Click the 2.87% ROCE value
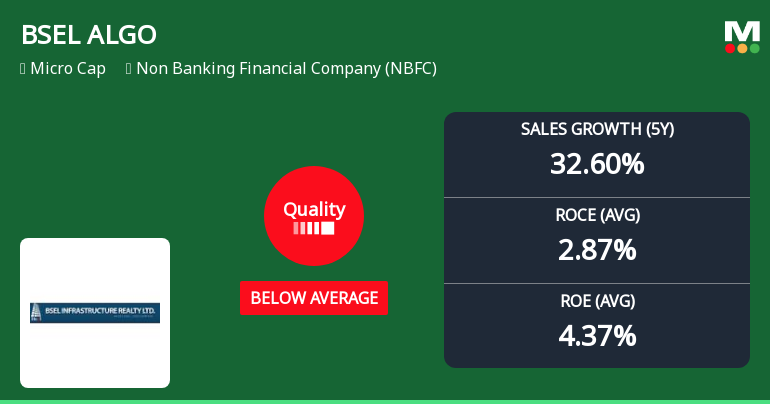770x404 pixels. click(597, 249)
